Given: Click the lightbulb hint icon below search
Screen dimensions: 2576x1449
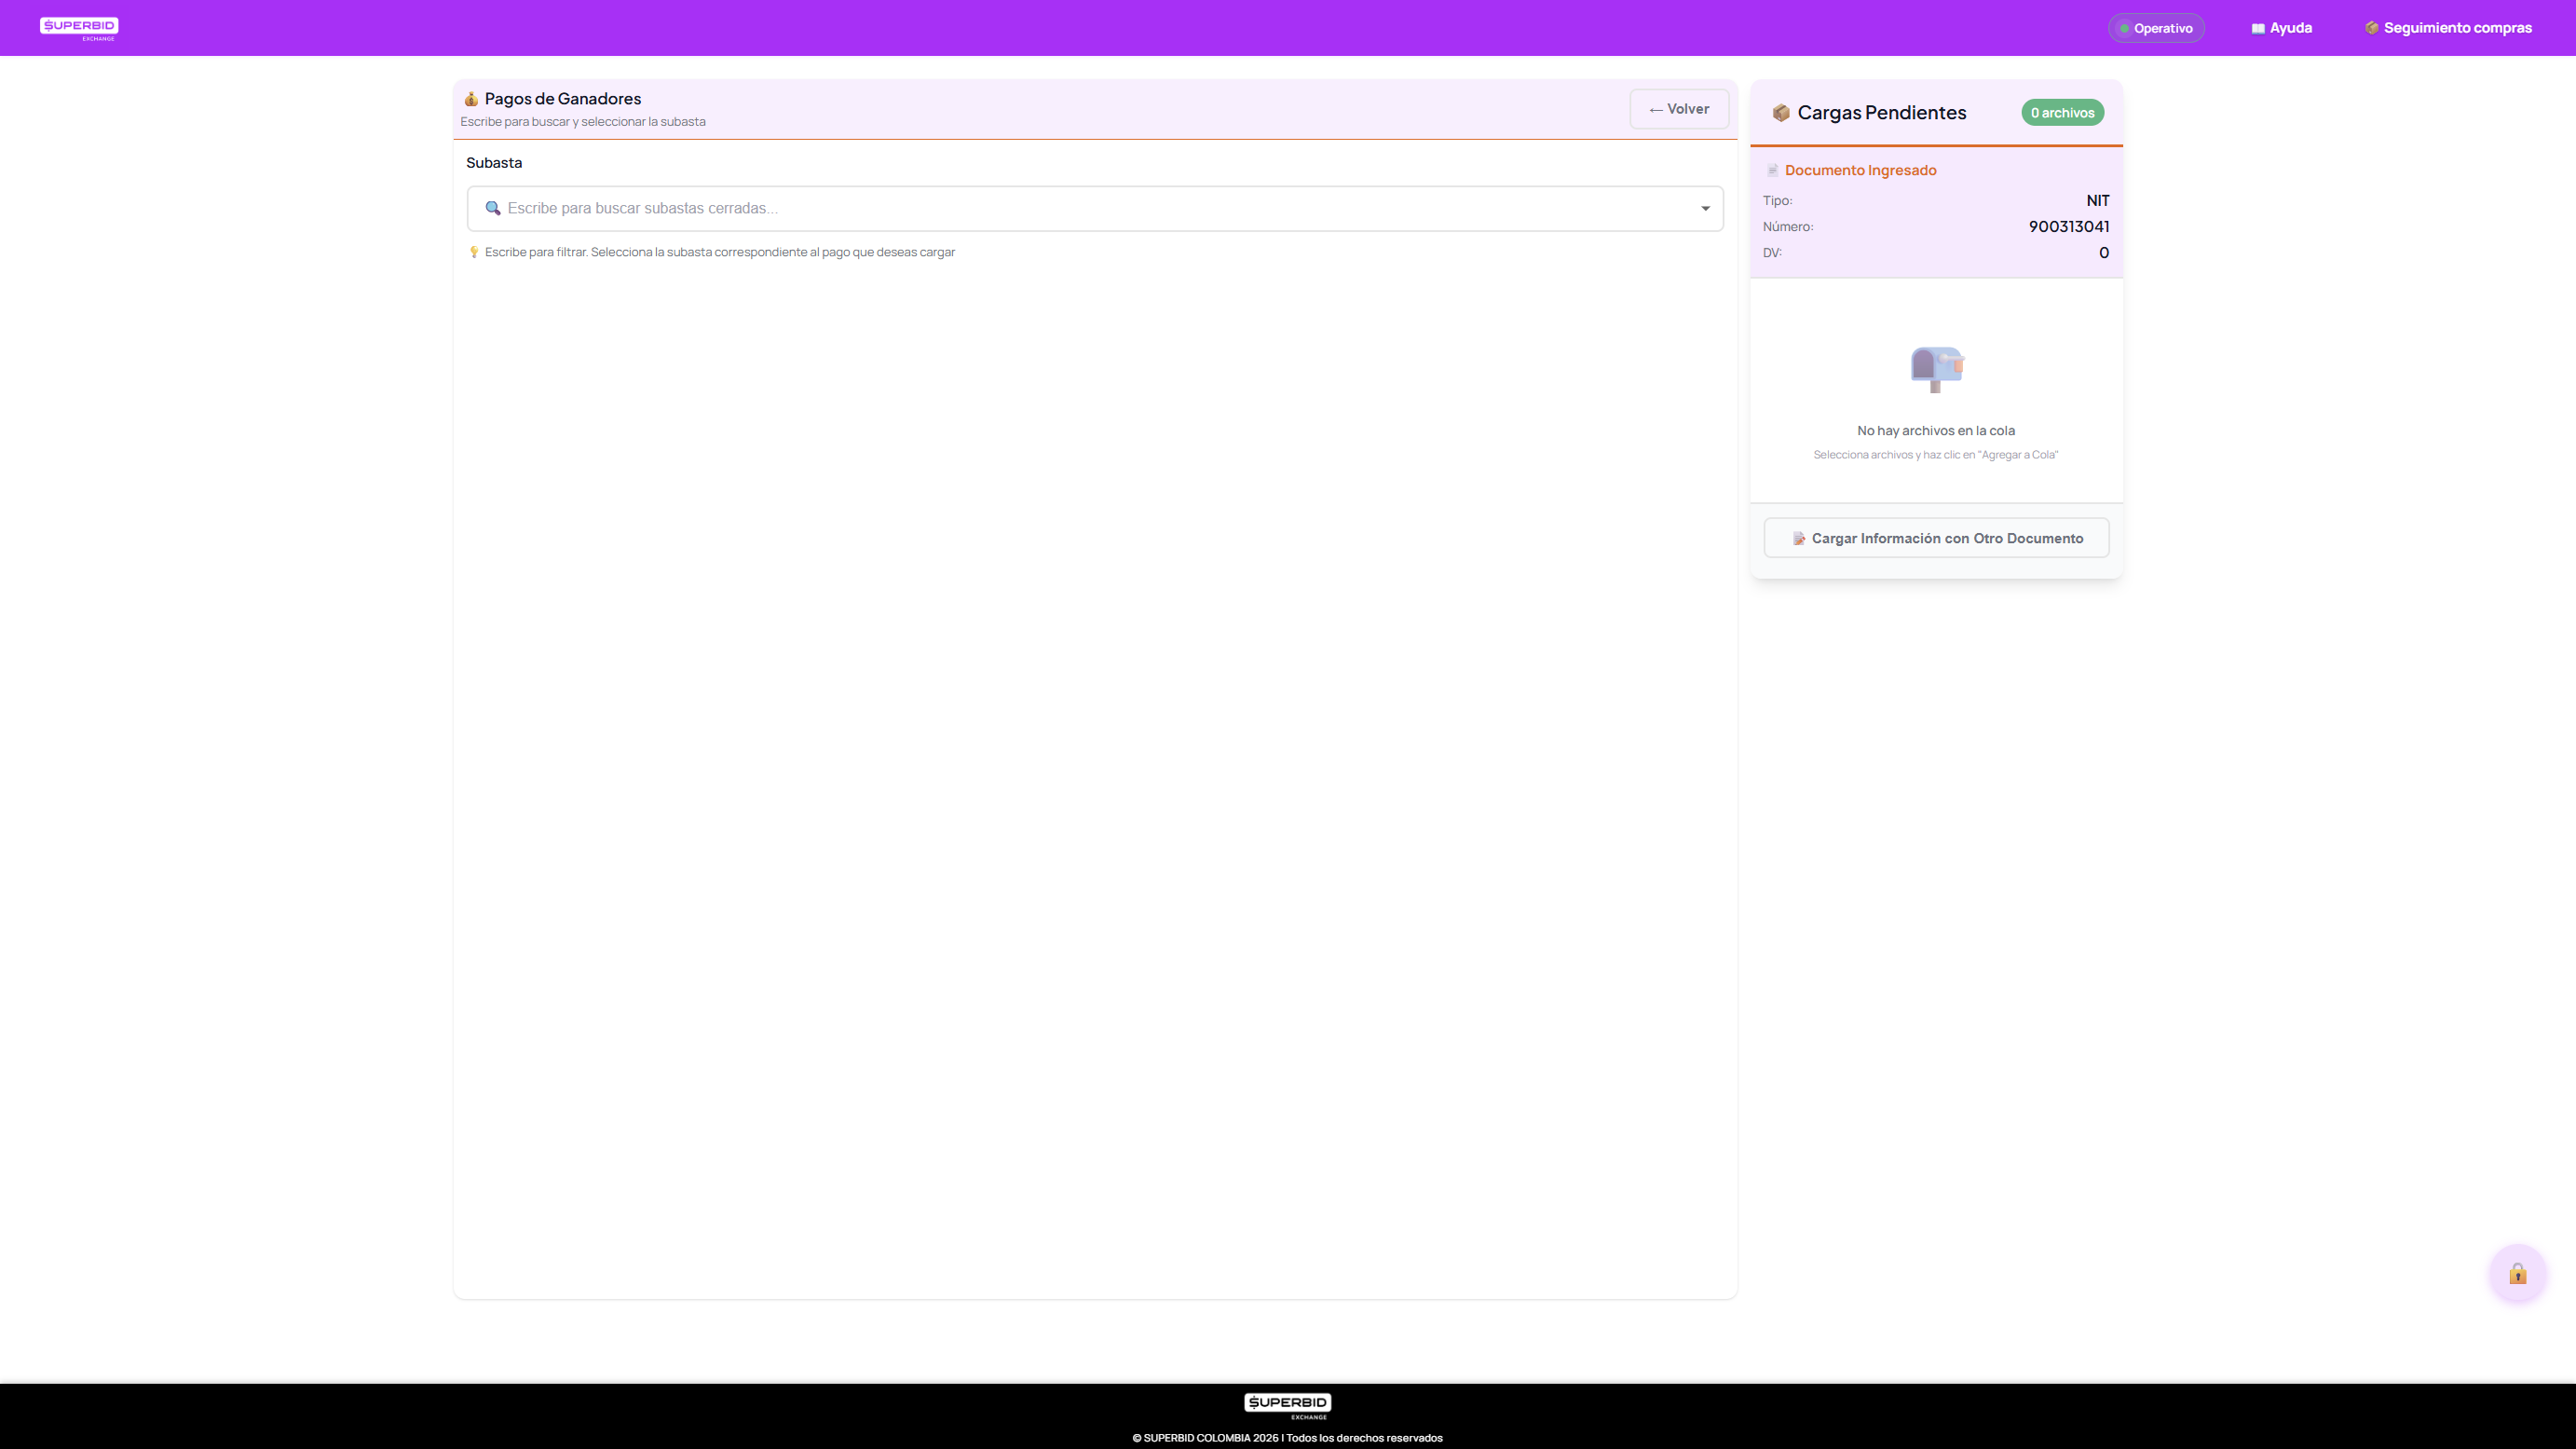Looking at the screenshot, I should point(474,252).
